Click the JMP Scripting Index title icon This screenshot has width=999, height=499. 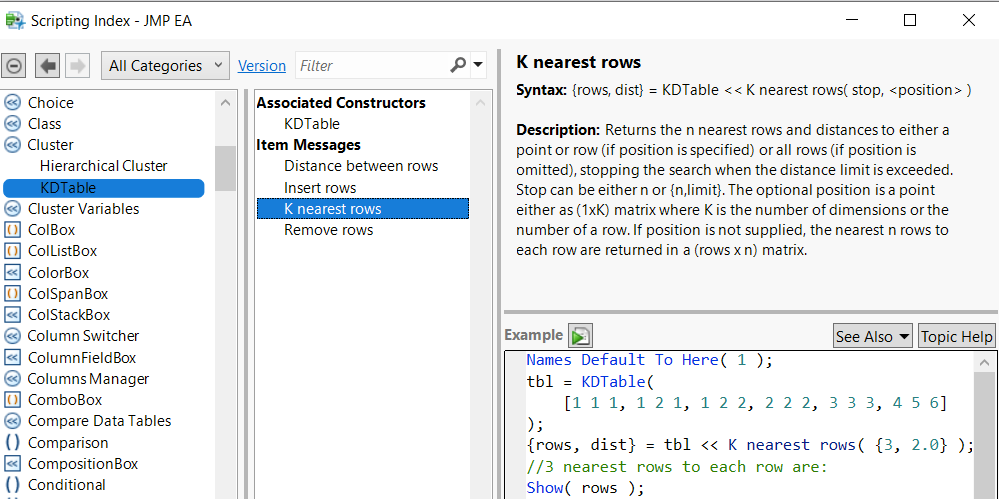click(15, 20)
